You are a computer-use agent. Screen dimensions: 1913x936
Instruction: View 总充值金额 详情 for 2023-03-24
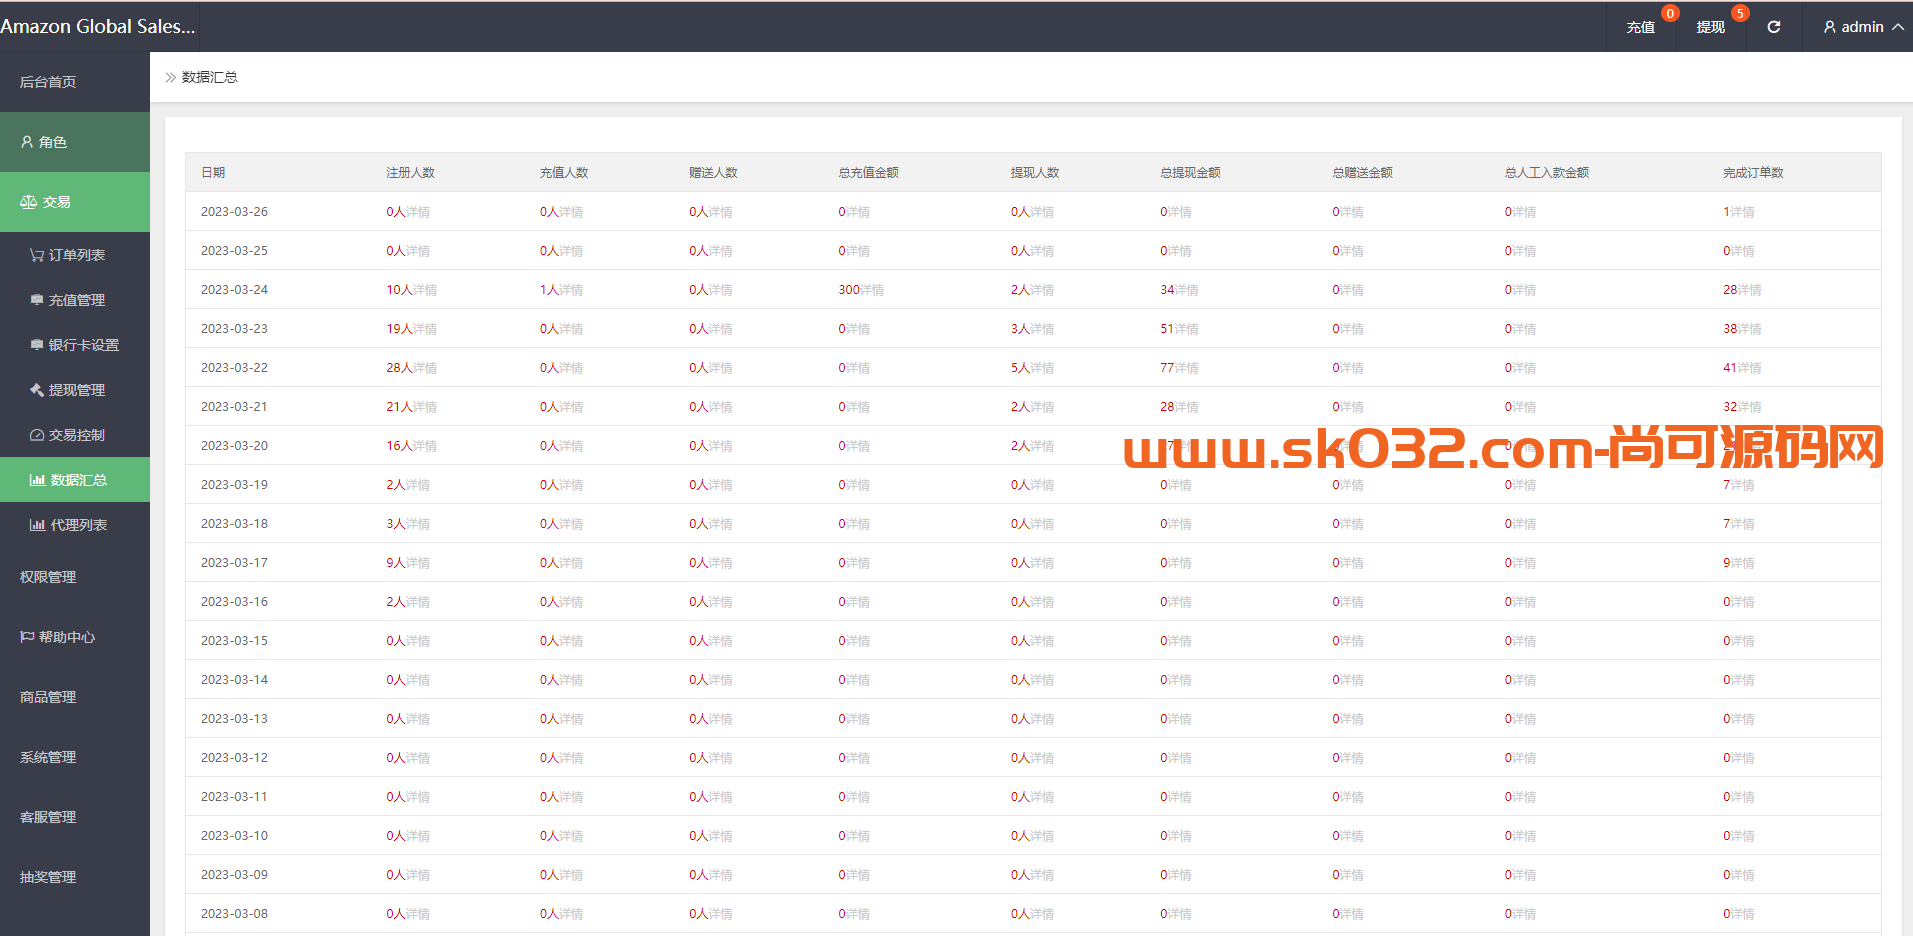(872, 290)
